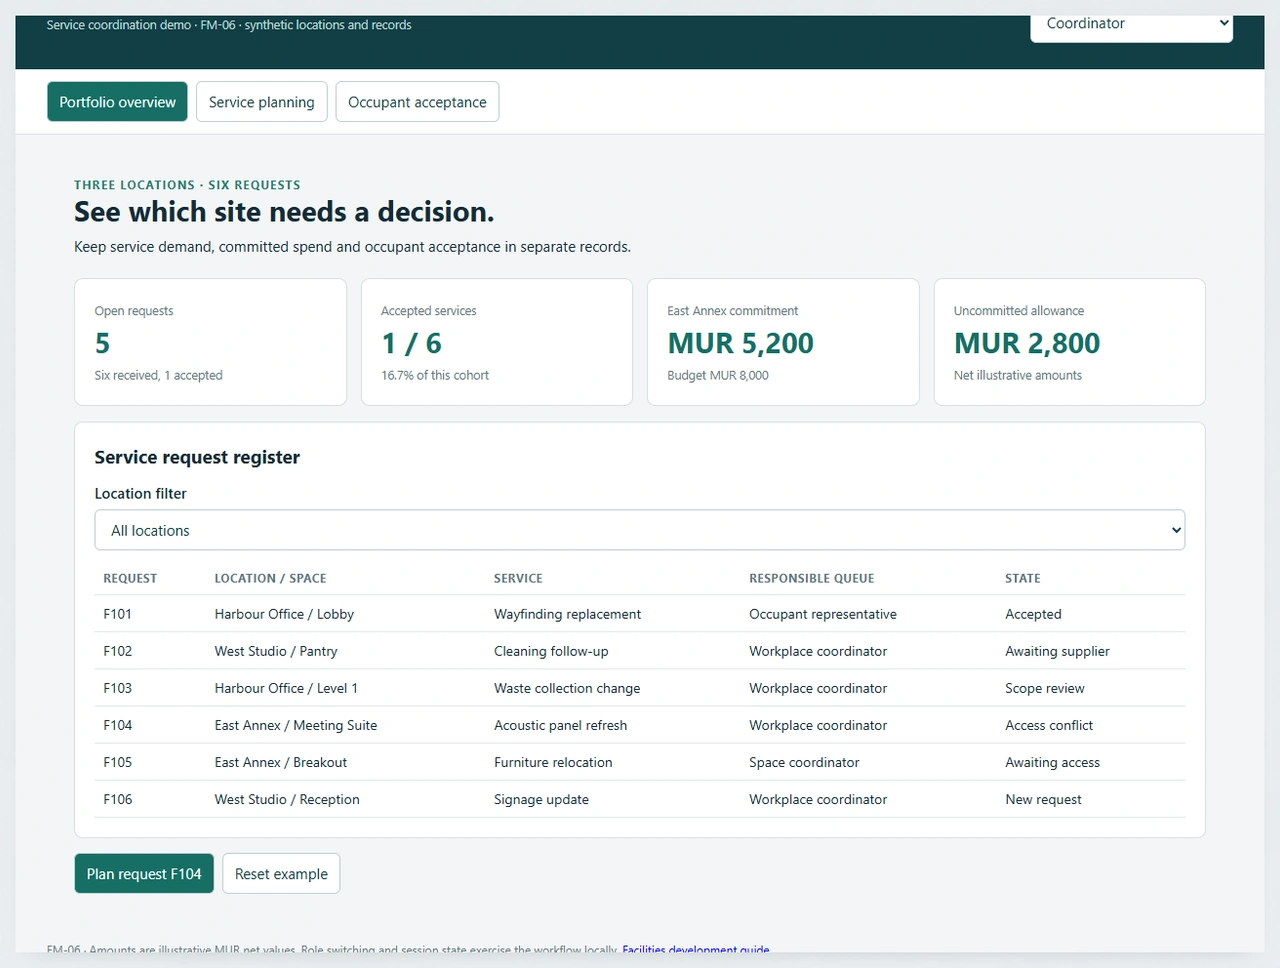1280x968 pixels.
Task: Select the Acoustic panel refresh service
Action: click(x=560, y=725)
